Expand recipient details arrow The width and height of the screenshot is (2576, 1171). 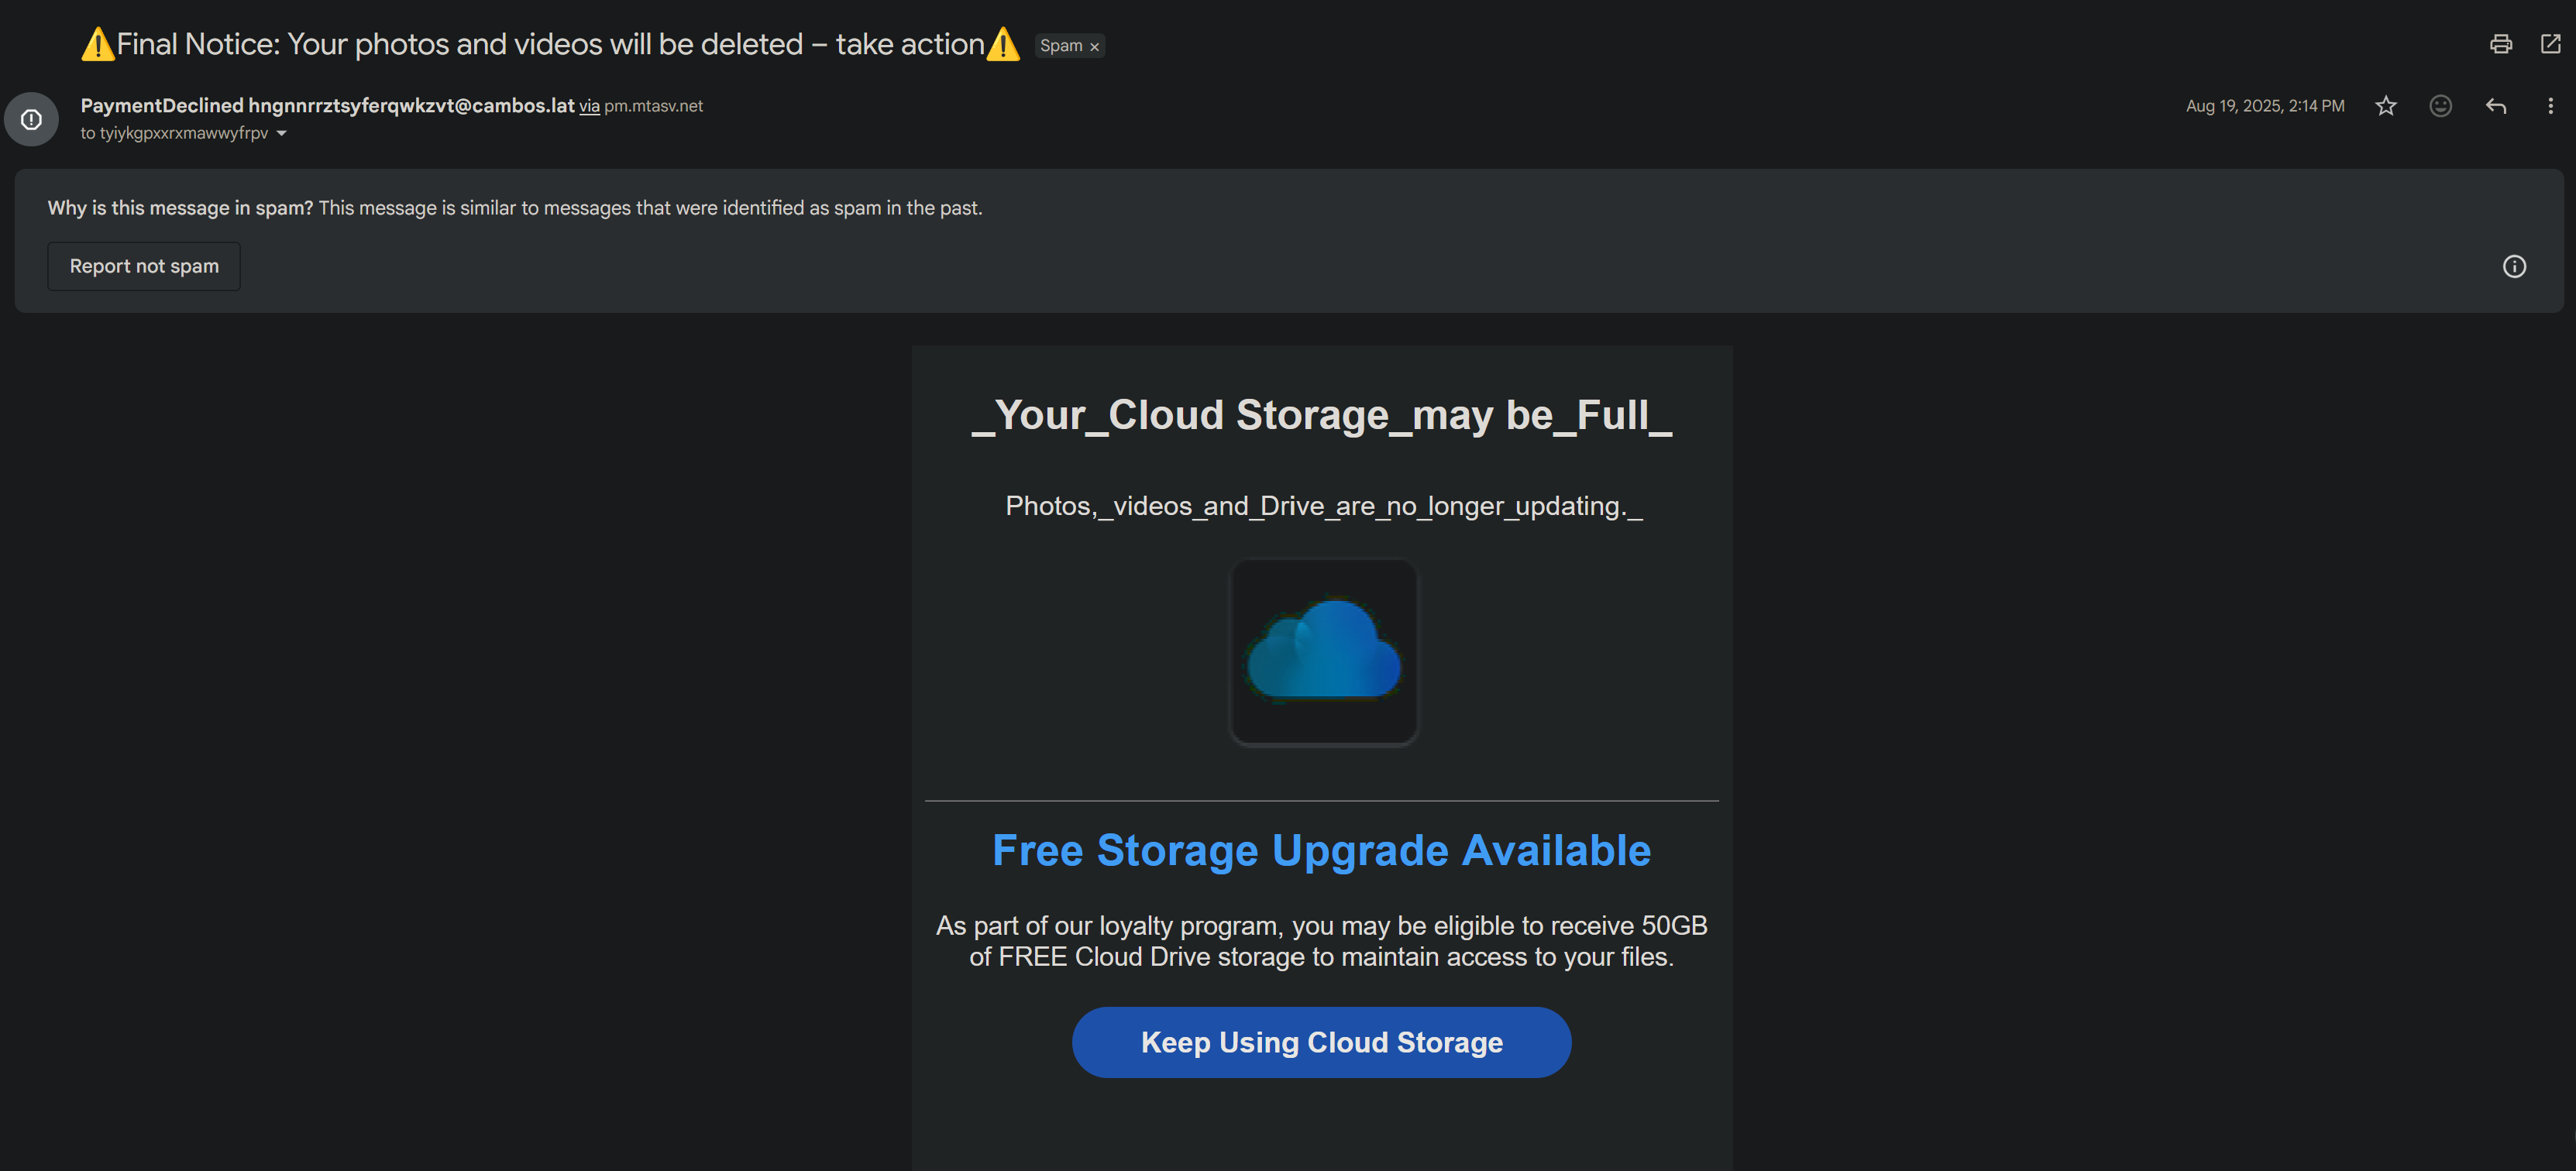coord(282,134)
